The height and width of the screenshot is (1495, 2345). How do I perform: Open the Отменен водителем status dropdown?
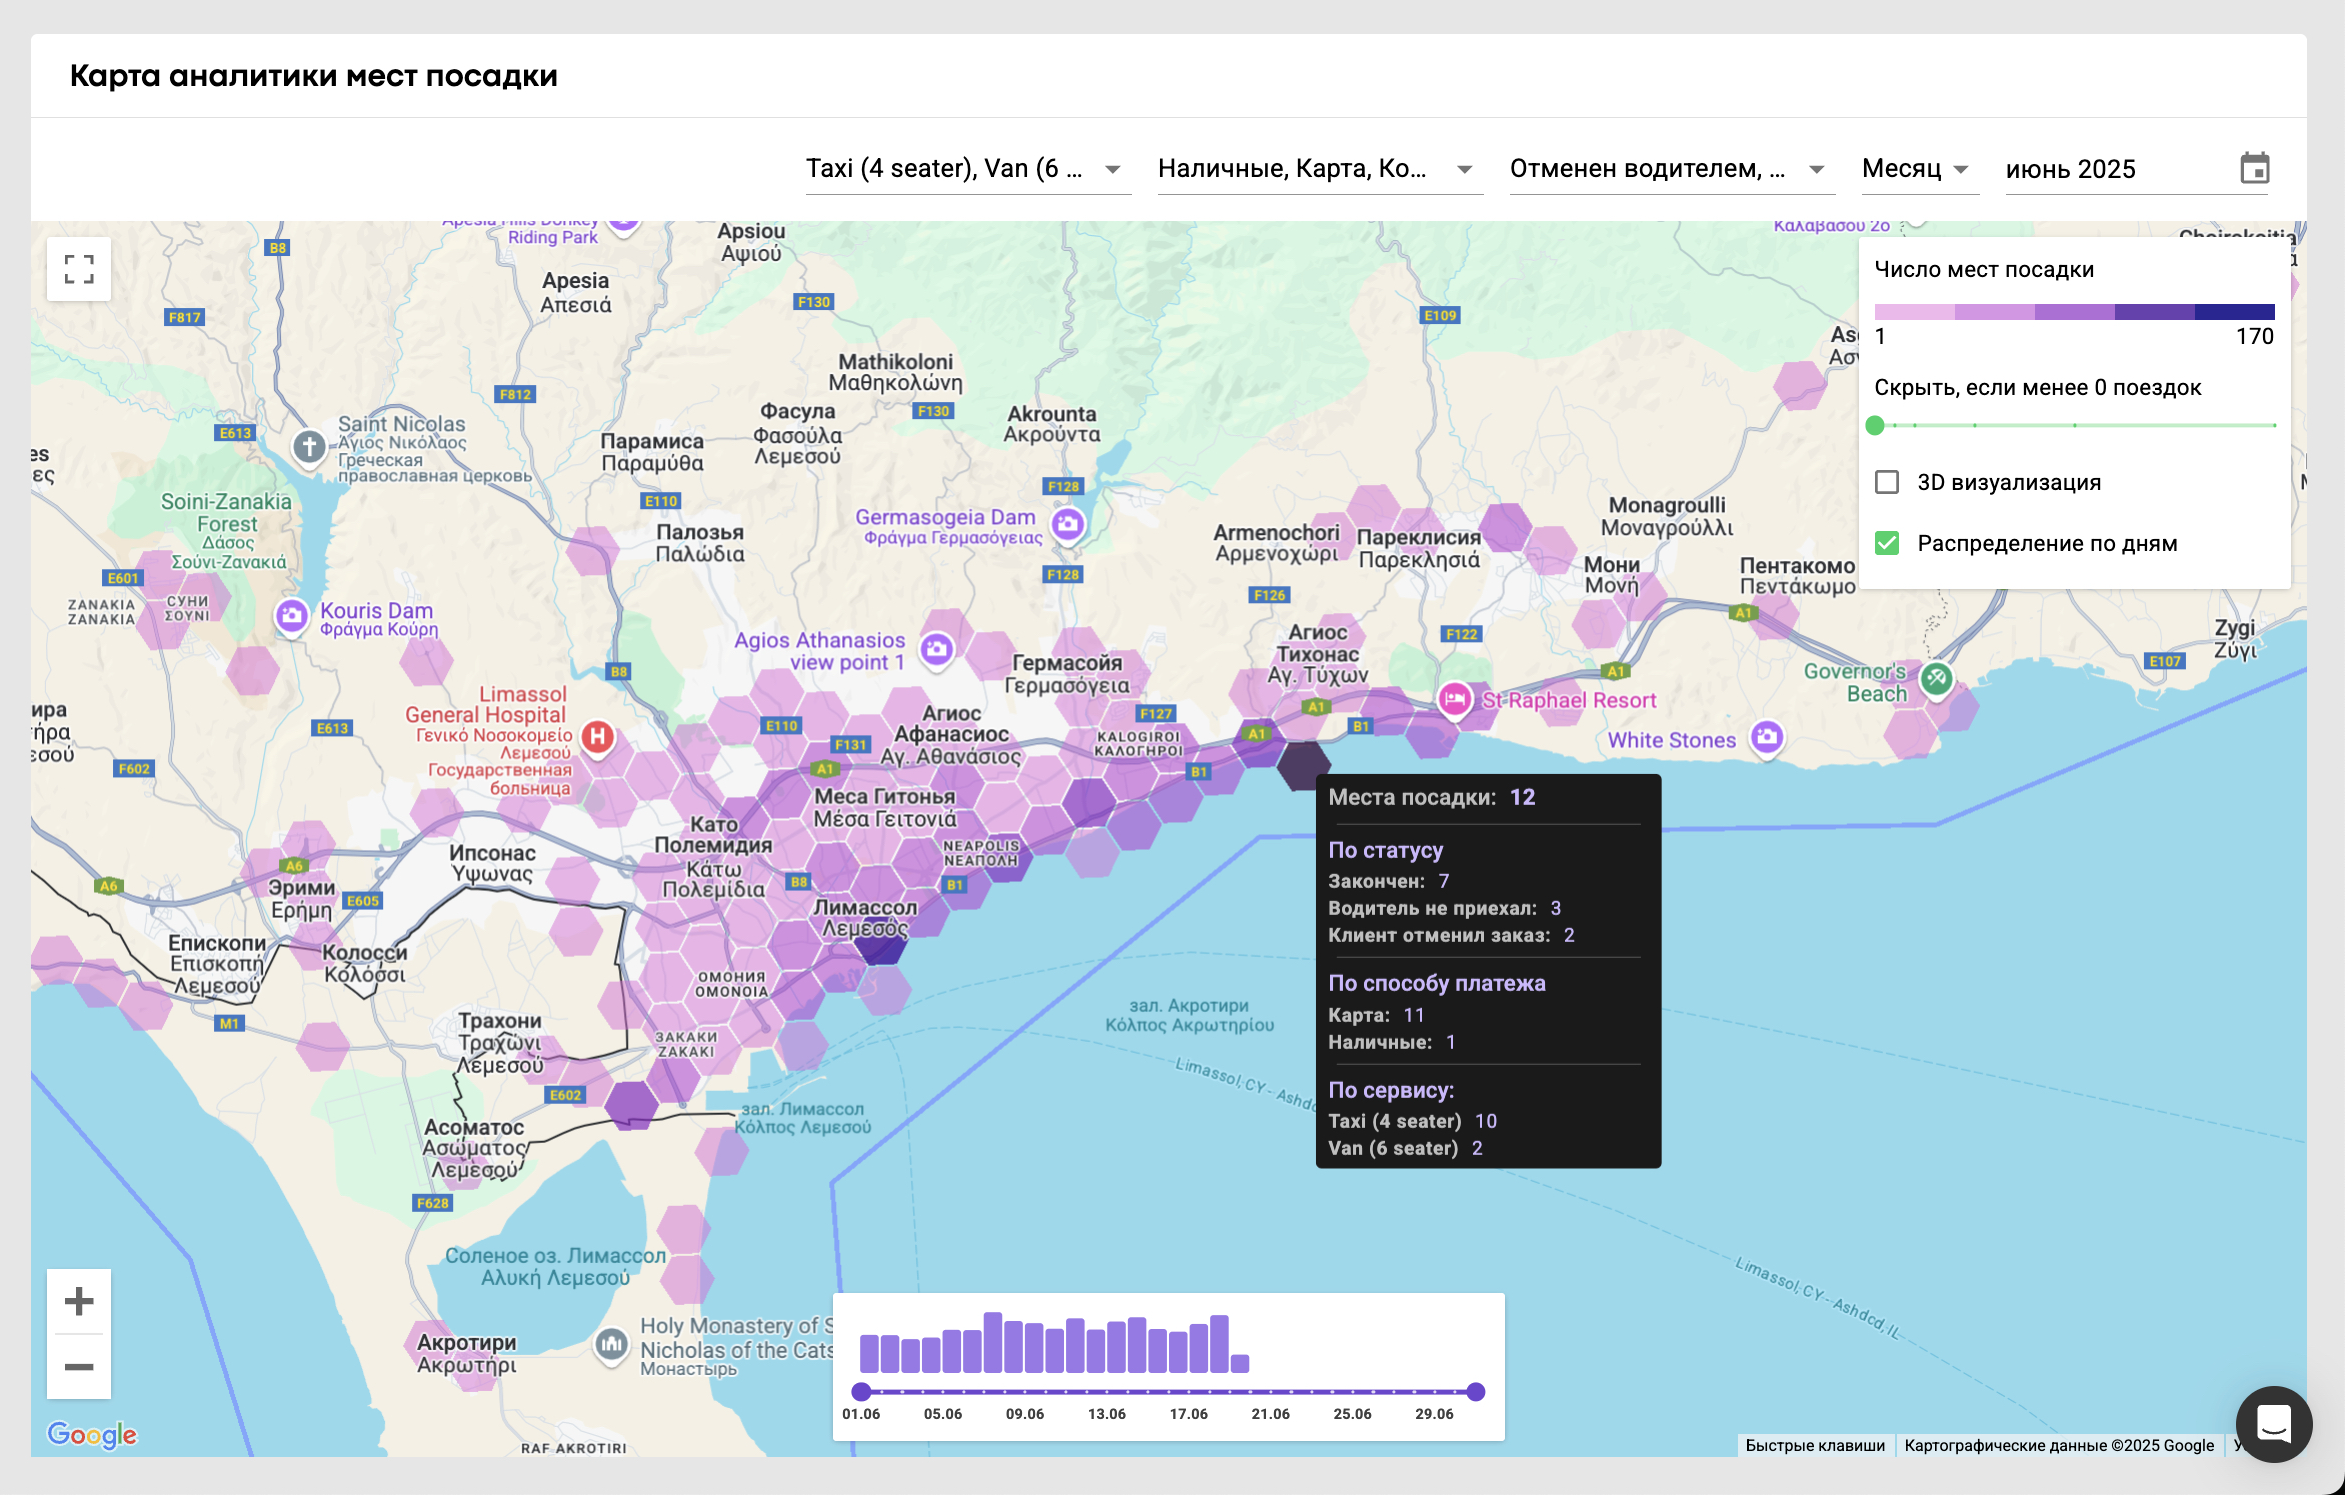(1670, 169)
